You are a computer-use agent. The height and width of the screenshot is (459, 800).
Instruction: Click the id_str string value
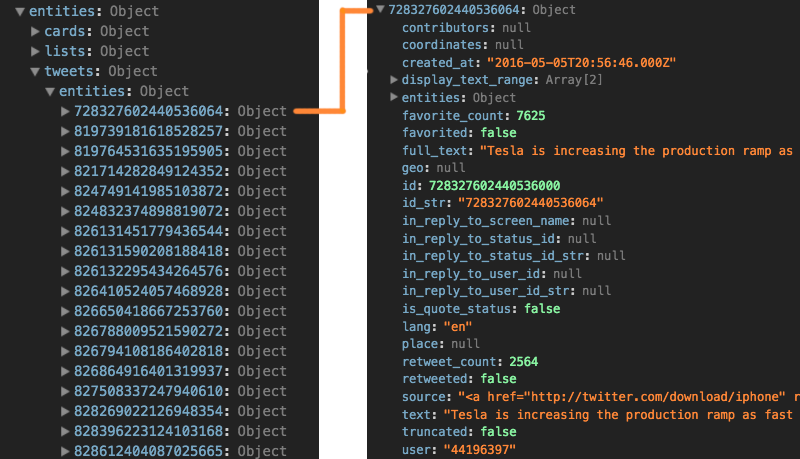(531, 203)
